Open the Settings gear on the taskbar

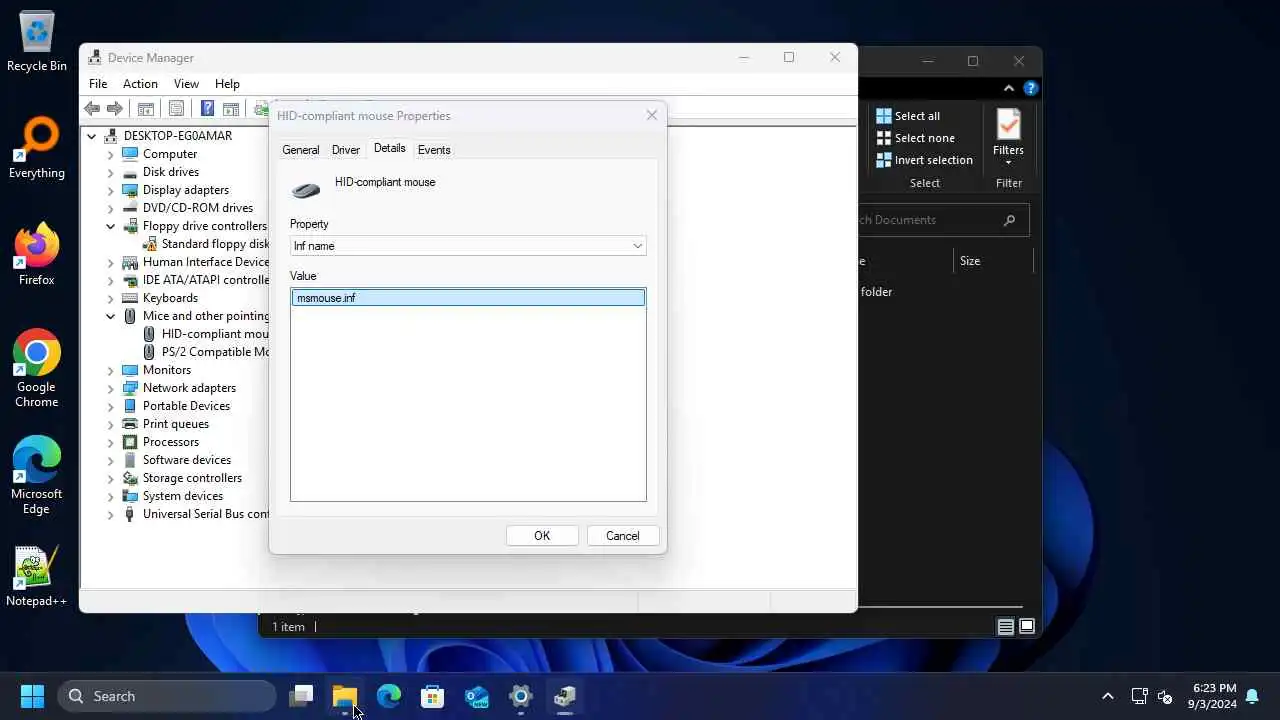[x=521, y=696]
